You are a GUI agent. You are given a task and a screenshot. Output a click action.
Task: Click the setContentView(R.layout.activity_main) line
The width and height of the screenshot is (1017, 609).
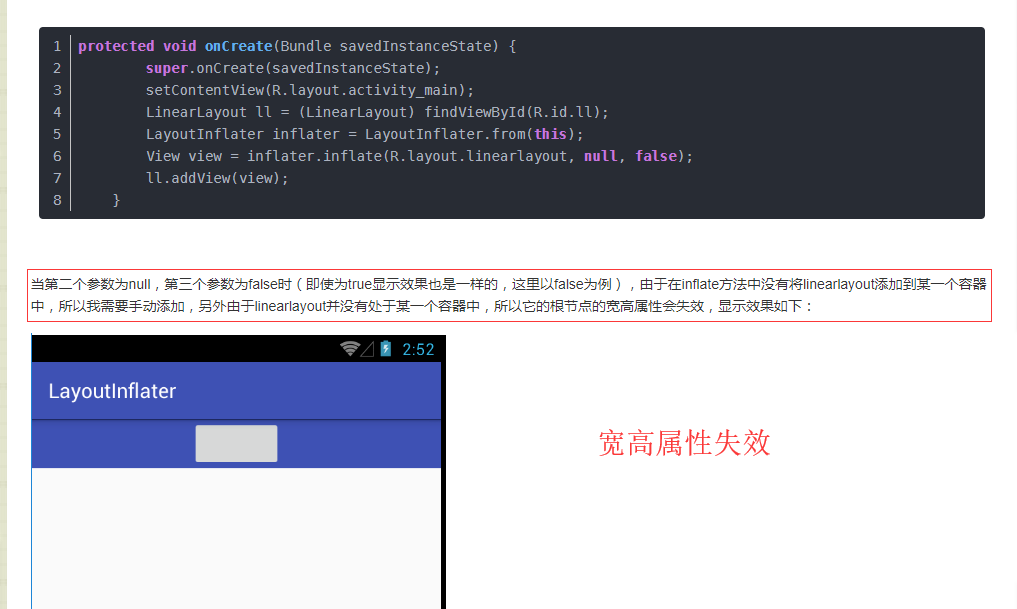tap(309, 90)
